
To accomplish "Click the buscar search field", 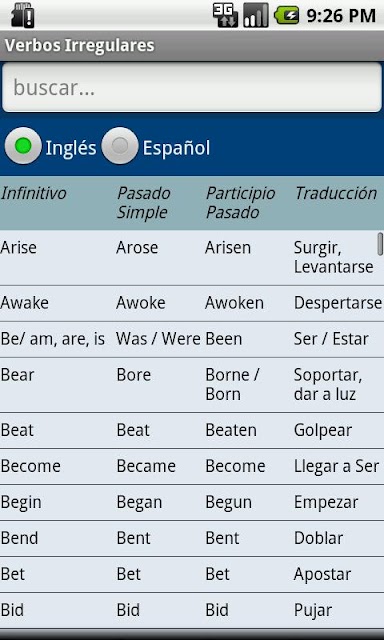I will 192,87.
